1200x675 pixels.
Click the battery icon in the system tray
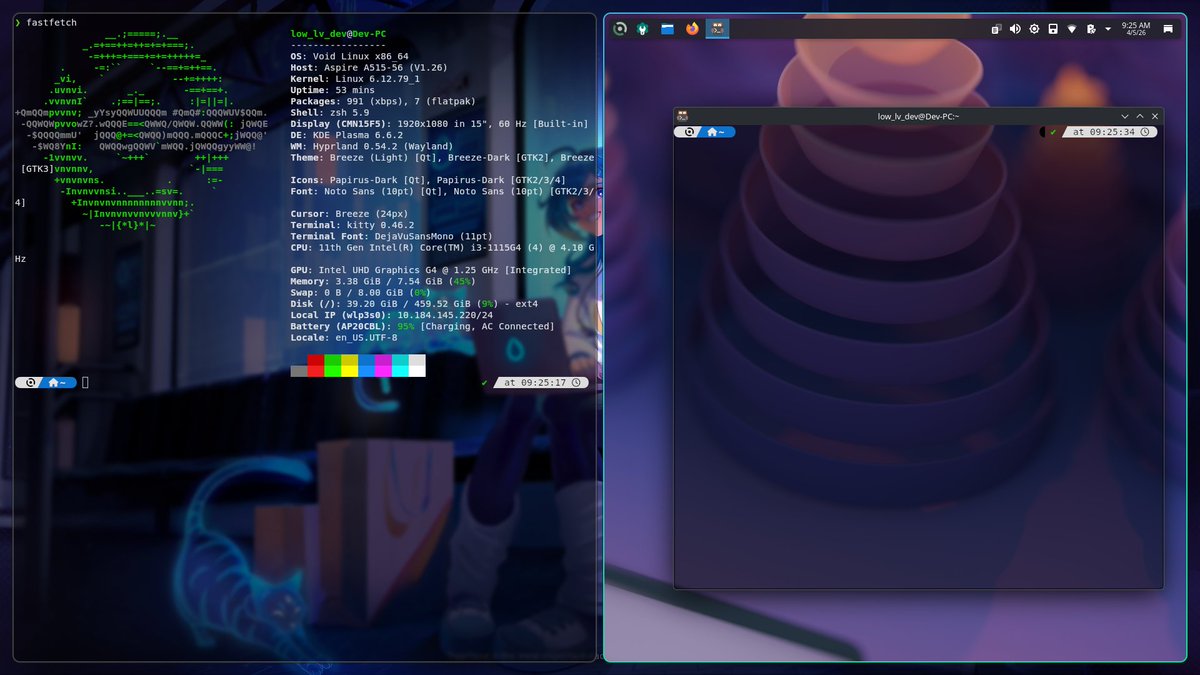pos(1052,29)
